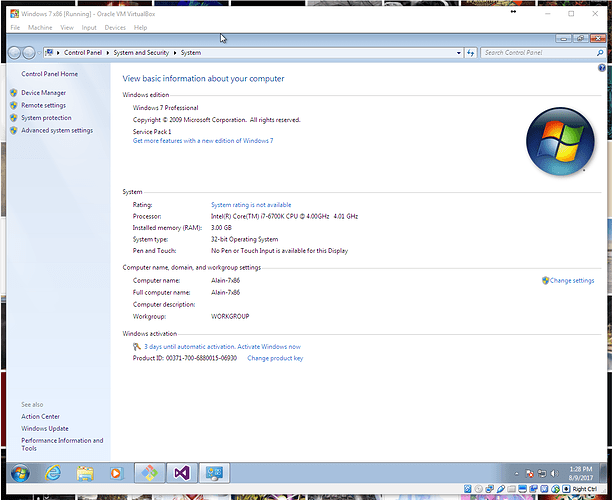Click the System breadcrumb segment
Viewport: 612px width, 500px height.
pos(190,53)
